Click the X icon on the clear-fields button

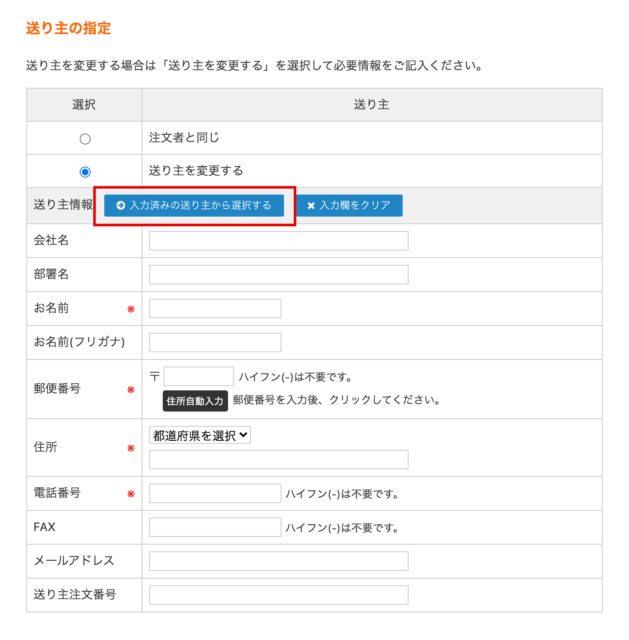[311, 206]
